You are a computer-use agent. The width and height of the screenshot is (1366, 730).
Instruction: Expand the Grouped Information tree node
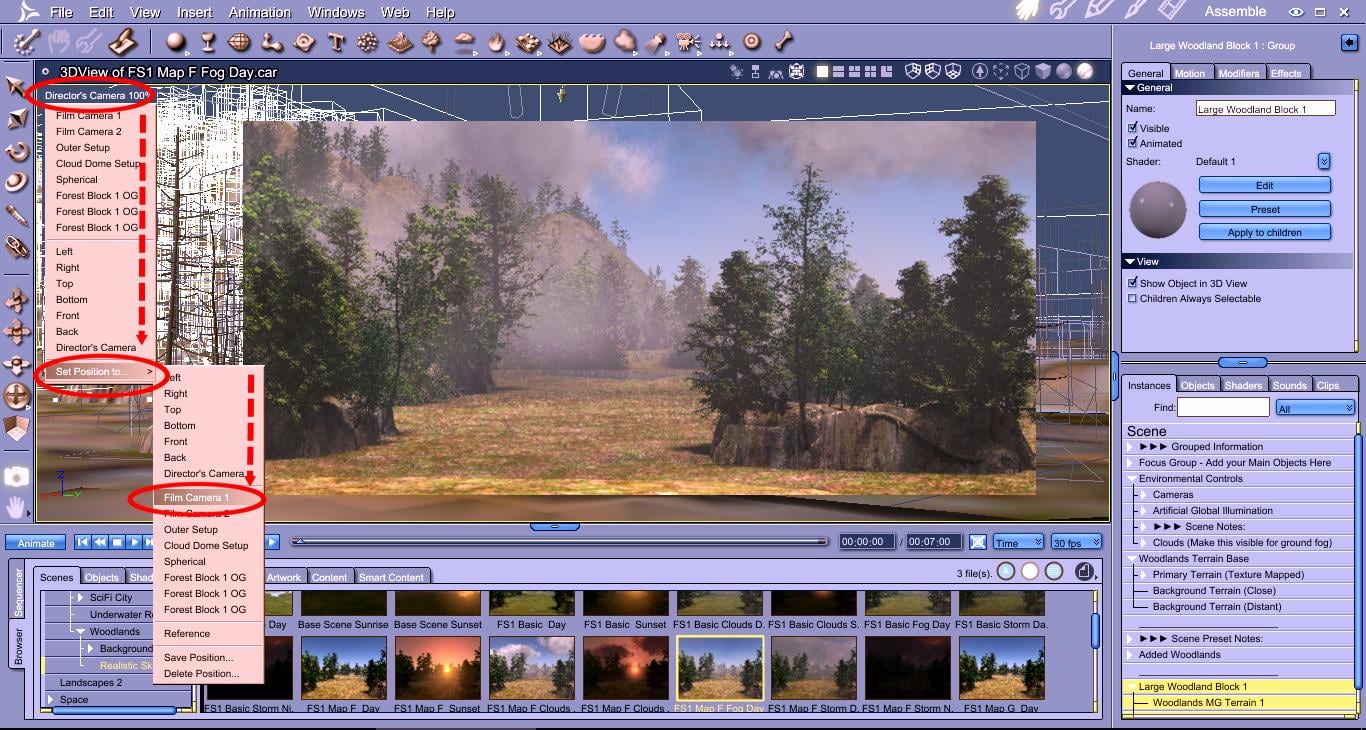(1130, 447)
